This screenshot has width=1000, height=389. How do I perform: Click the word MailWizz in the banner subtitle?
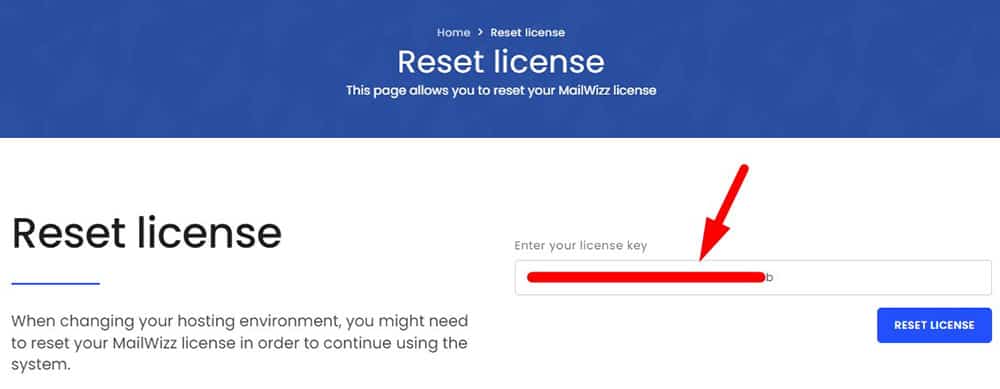coord(578,91)
